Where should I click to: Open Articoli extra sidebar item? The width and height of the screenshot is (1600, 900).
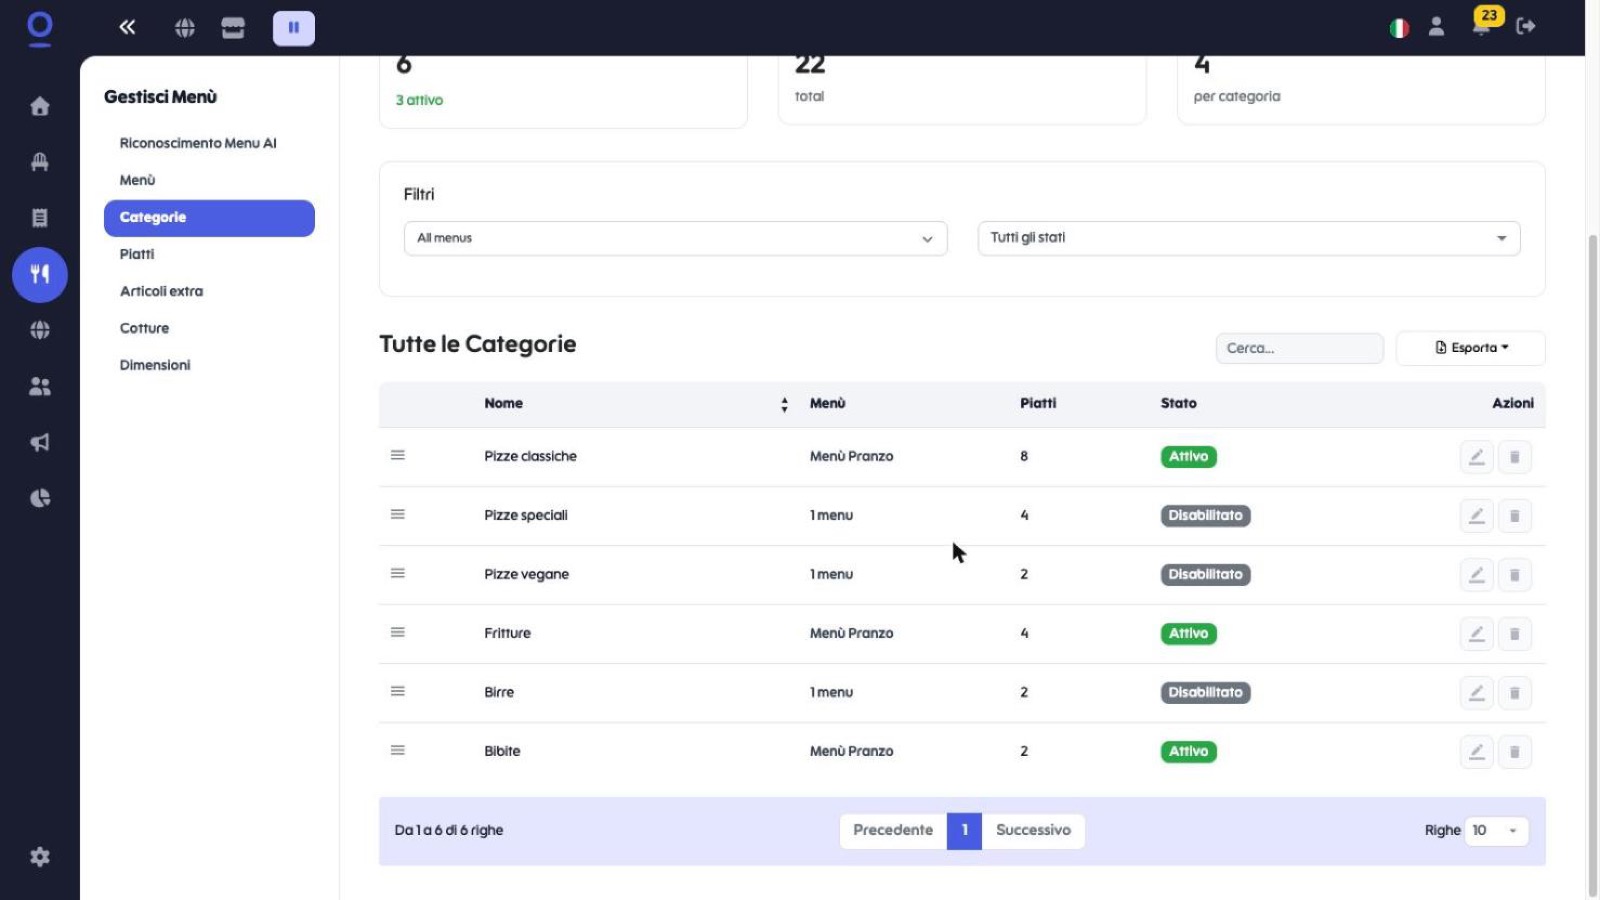[x=161, y=291]
